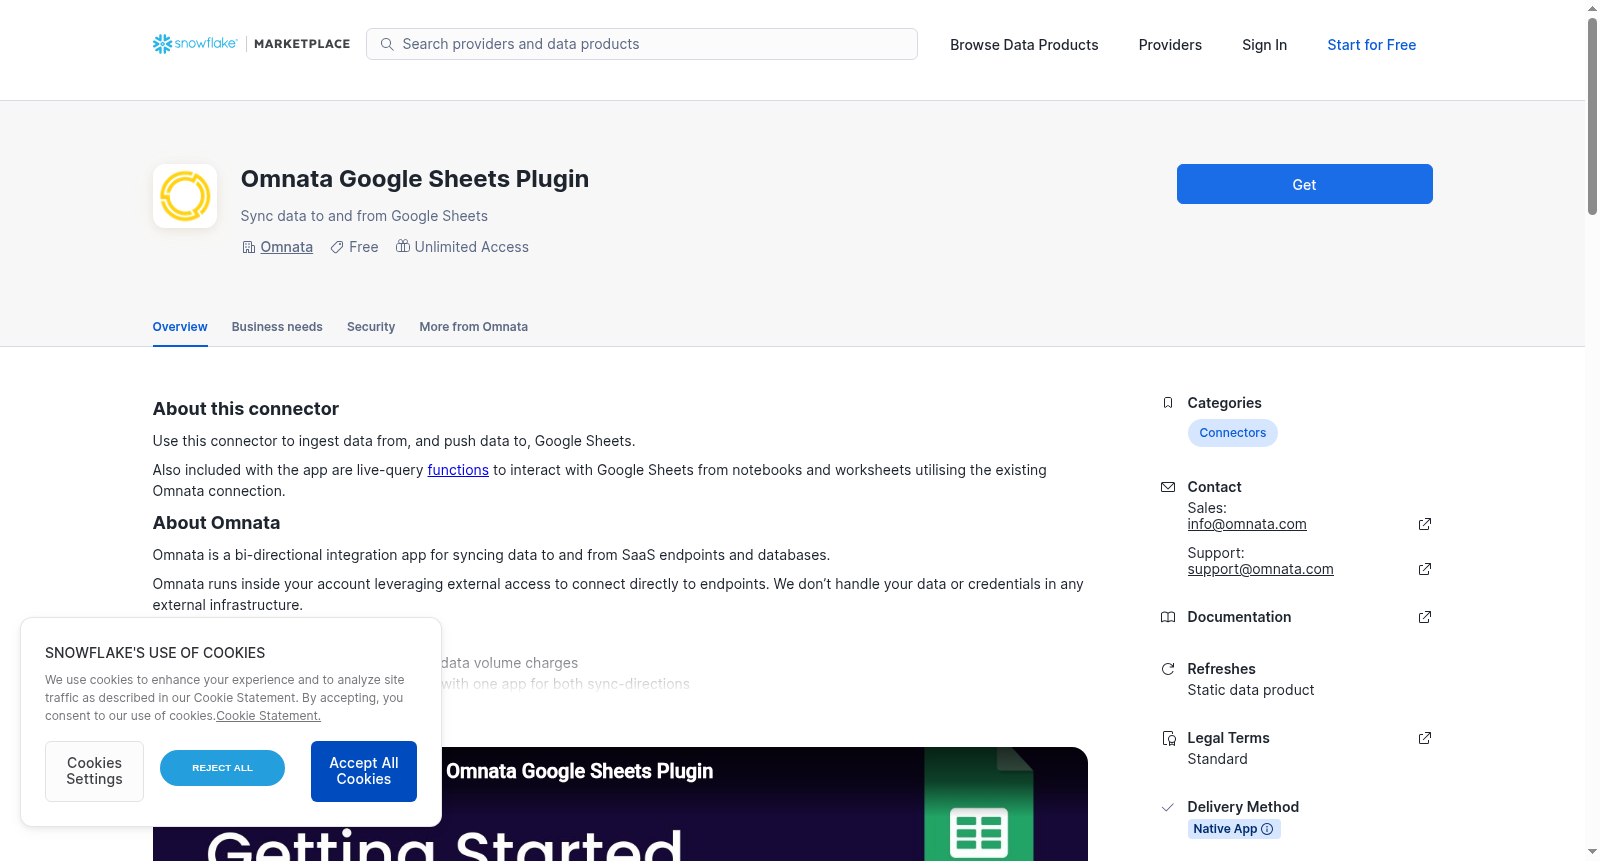Click the "Standard" legal terms value
This screenshot has height=861, width=1600.
1218,759
